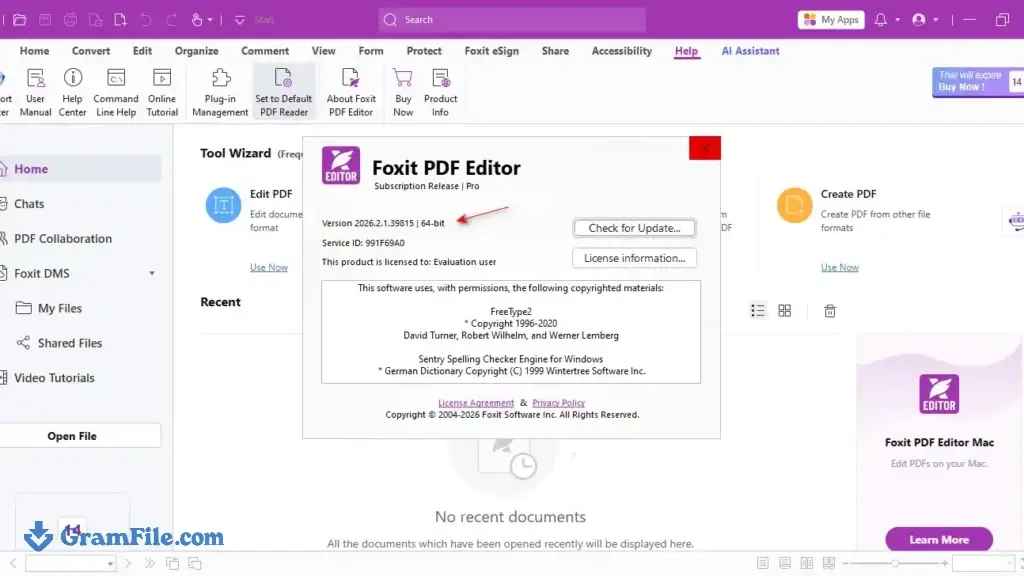Switch to the Accessibility tab
1024x576 pixels.
(x=622, y=51)
